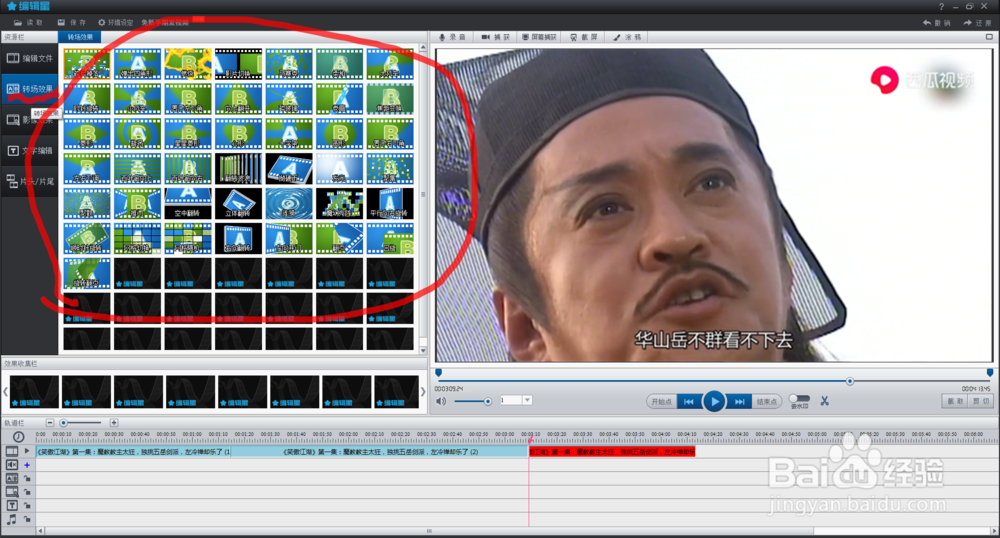Click the audio track speaker icon

click(11, 465)
